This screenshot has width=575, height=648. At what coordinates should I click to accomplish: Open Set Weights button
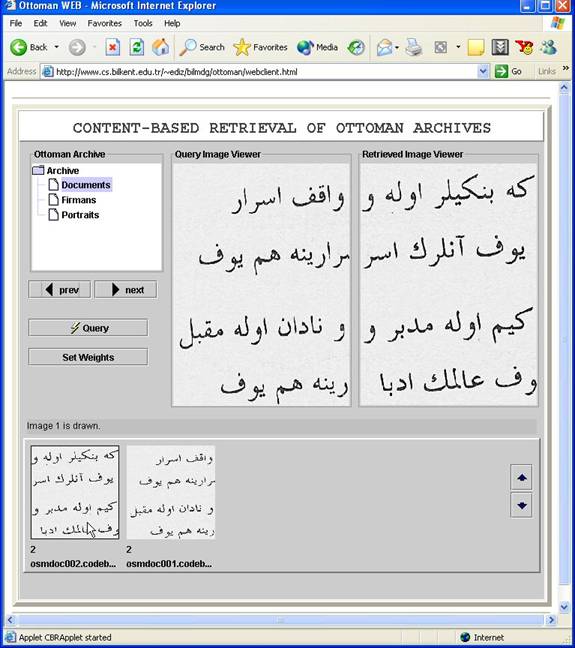pos(88,357)
